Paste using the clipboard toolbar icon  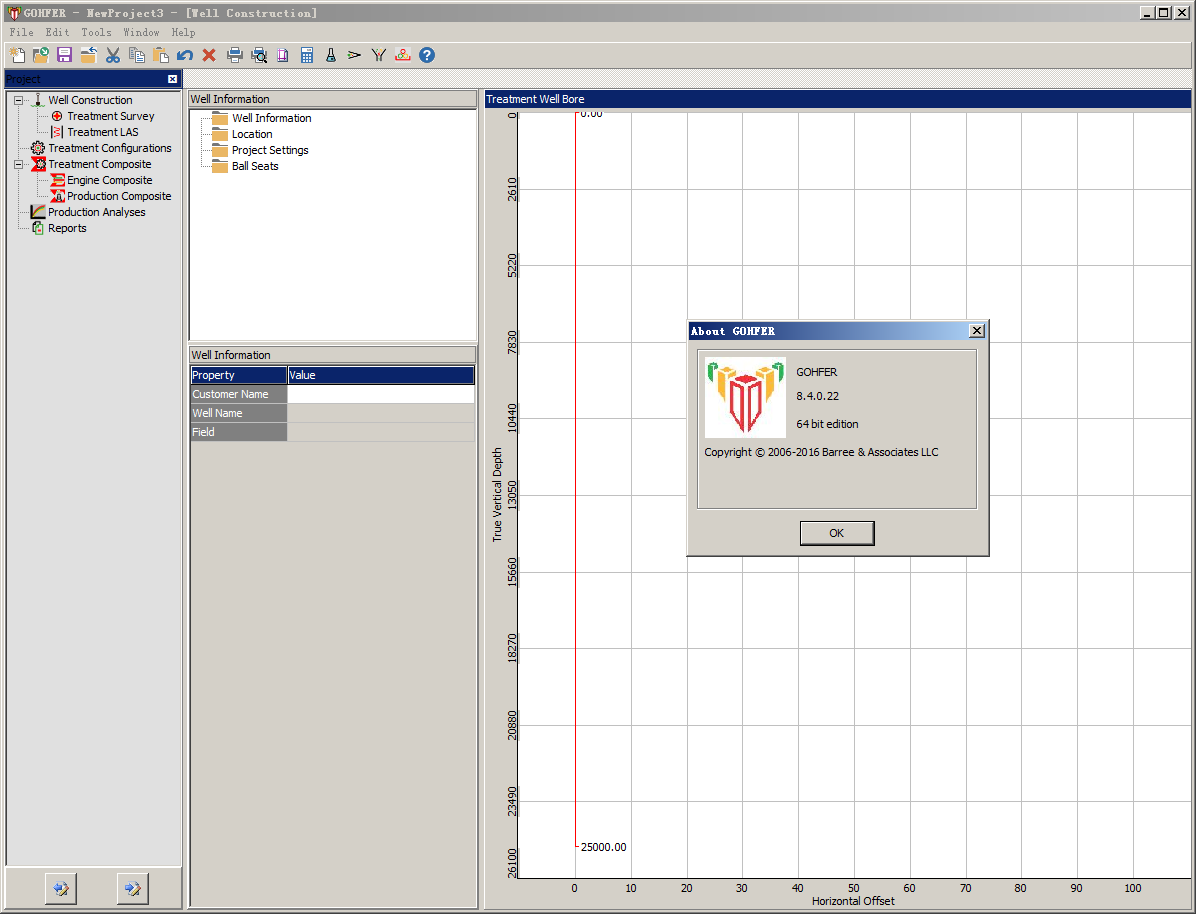pyautogui.click(x=161, y=55)
